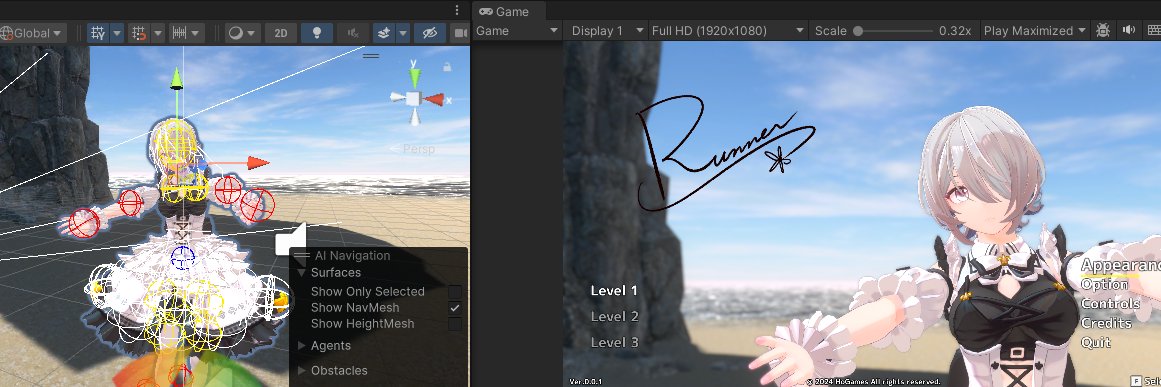Toggle the scene grid visibility icon
Screen dimensions: 1161x387
pyautogui.click(x=98, y=33)
